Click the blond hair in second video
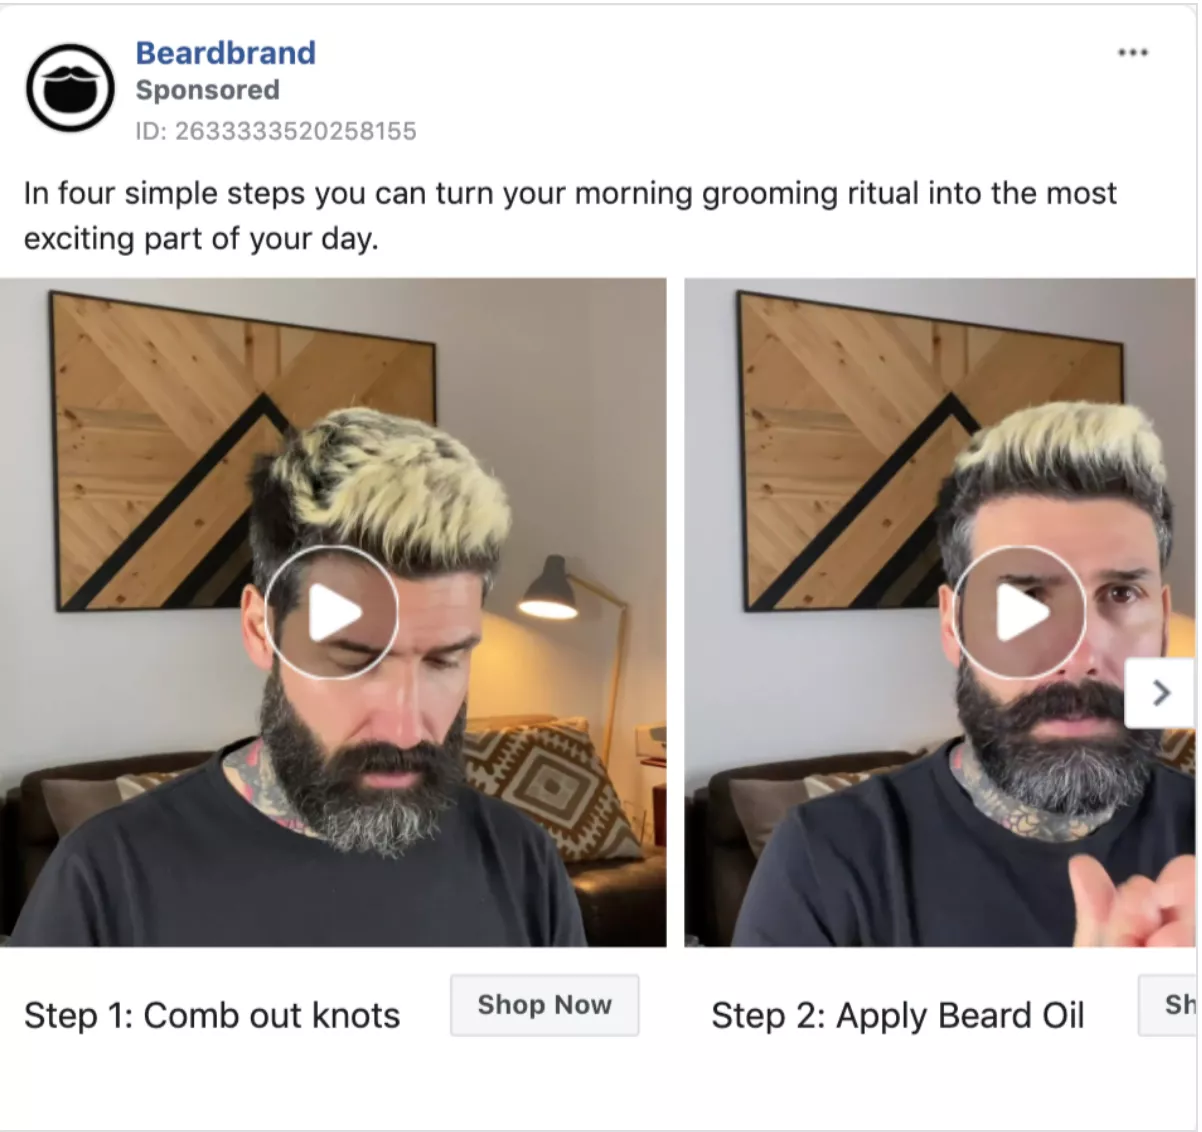 1060,442
